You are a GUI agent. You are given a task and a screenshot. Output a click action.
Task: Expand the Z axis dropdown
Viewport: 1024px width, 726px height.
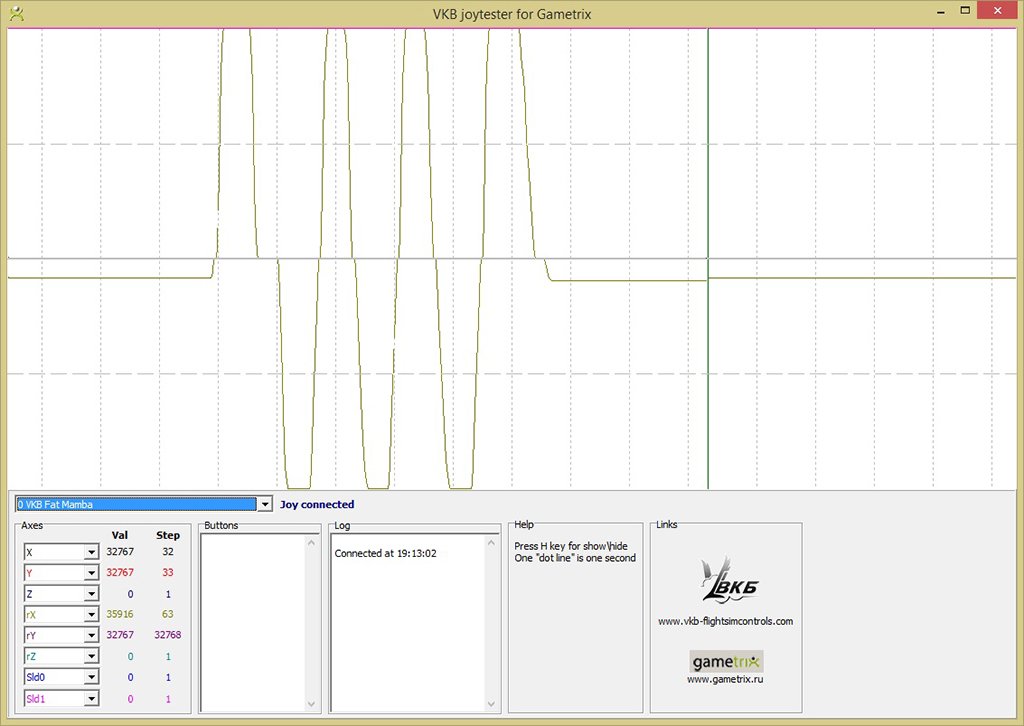pos(91,594)
